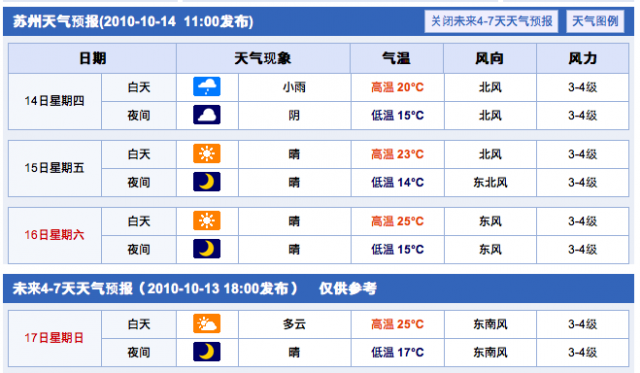
Task: Click the moon icon for 15日 night
Action: pyautogui.click(x=207, y=182)
